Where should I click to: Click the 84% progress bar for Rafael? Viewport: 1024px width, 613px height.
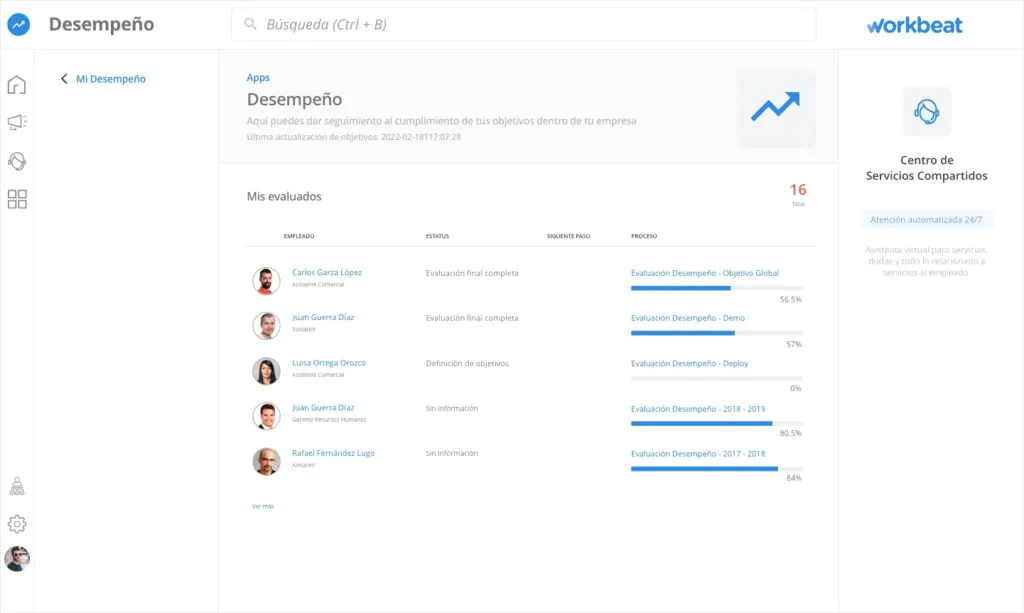coord(716,468)
